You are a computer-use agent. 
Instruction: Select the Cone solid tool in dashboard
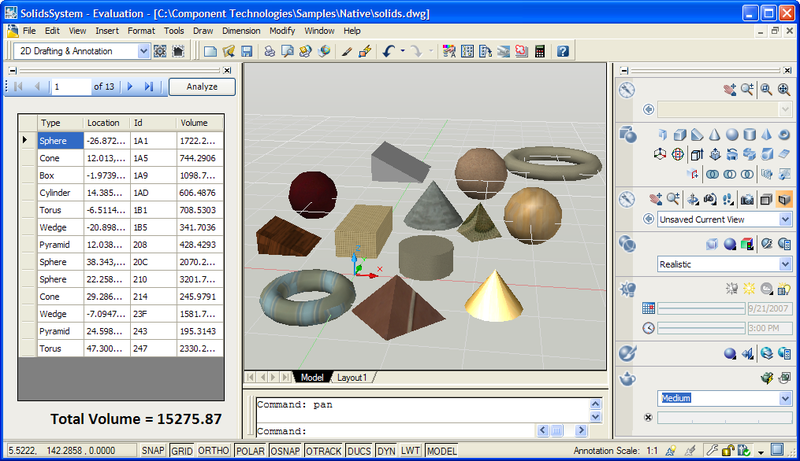click(715, 135)
